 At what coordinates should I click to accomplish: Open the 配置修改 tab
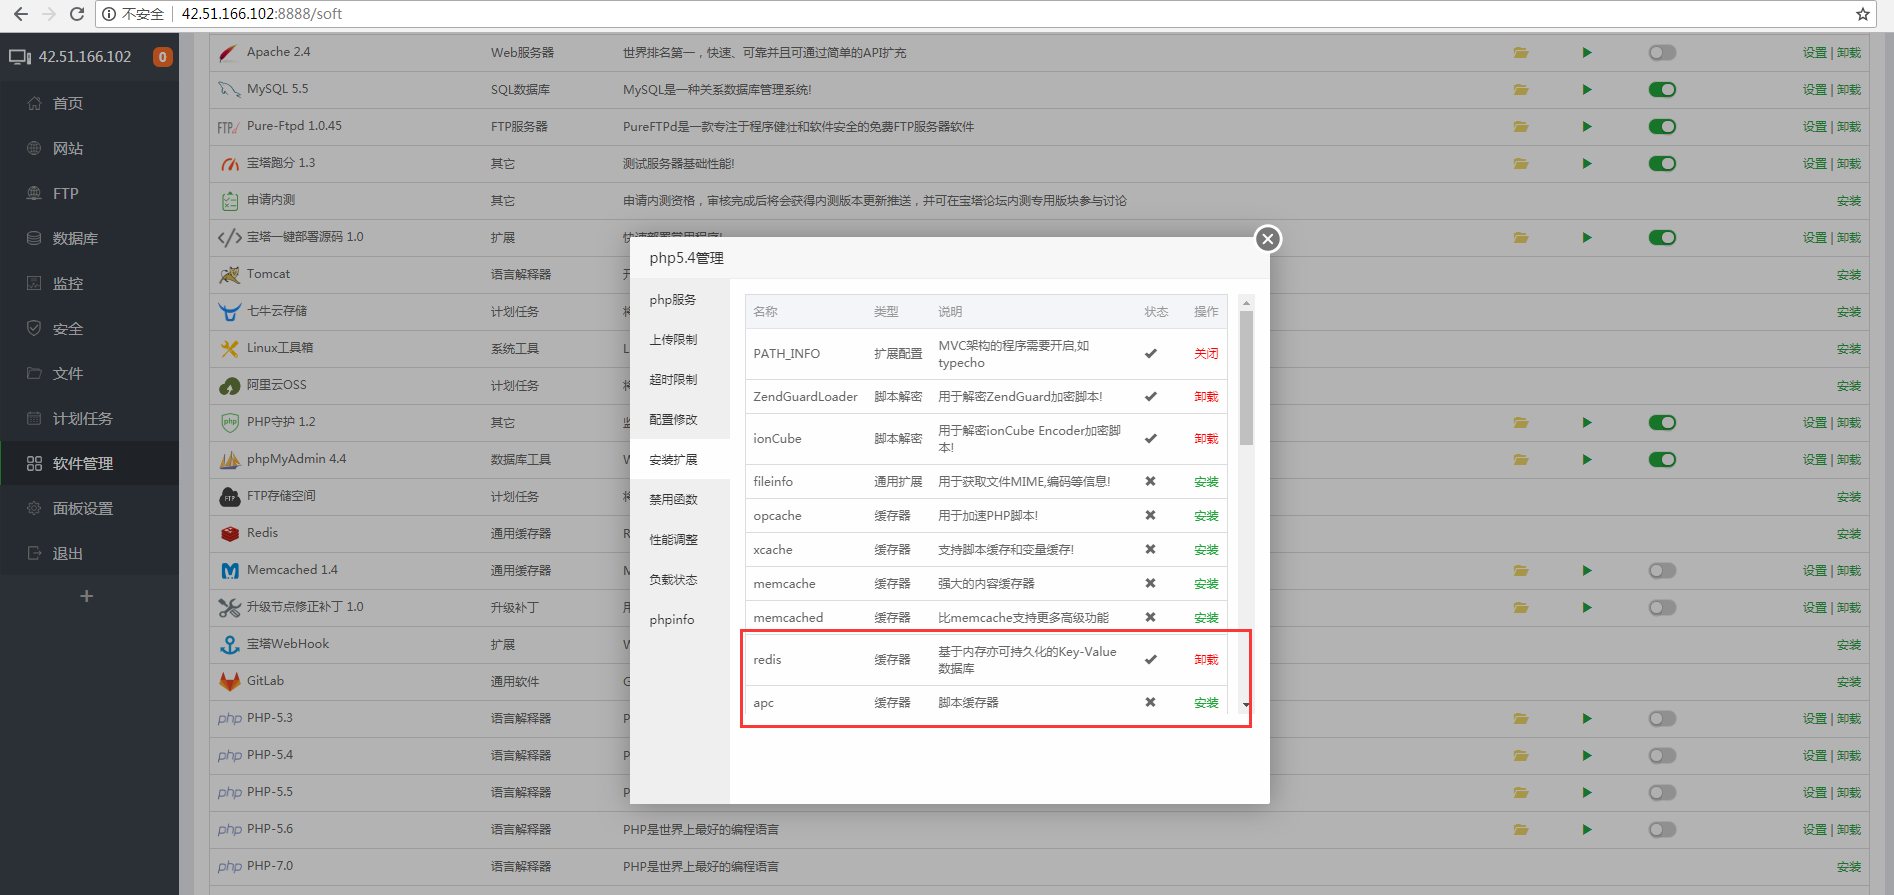680,420
